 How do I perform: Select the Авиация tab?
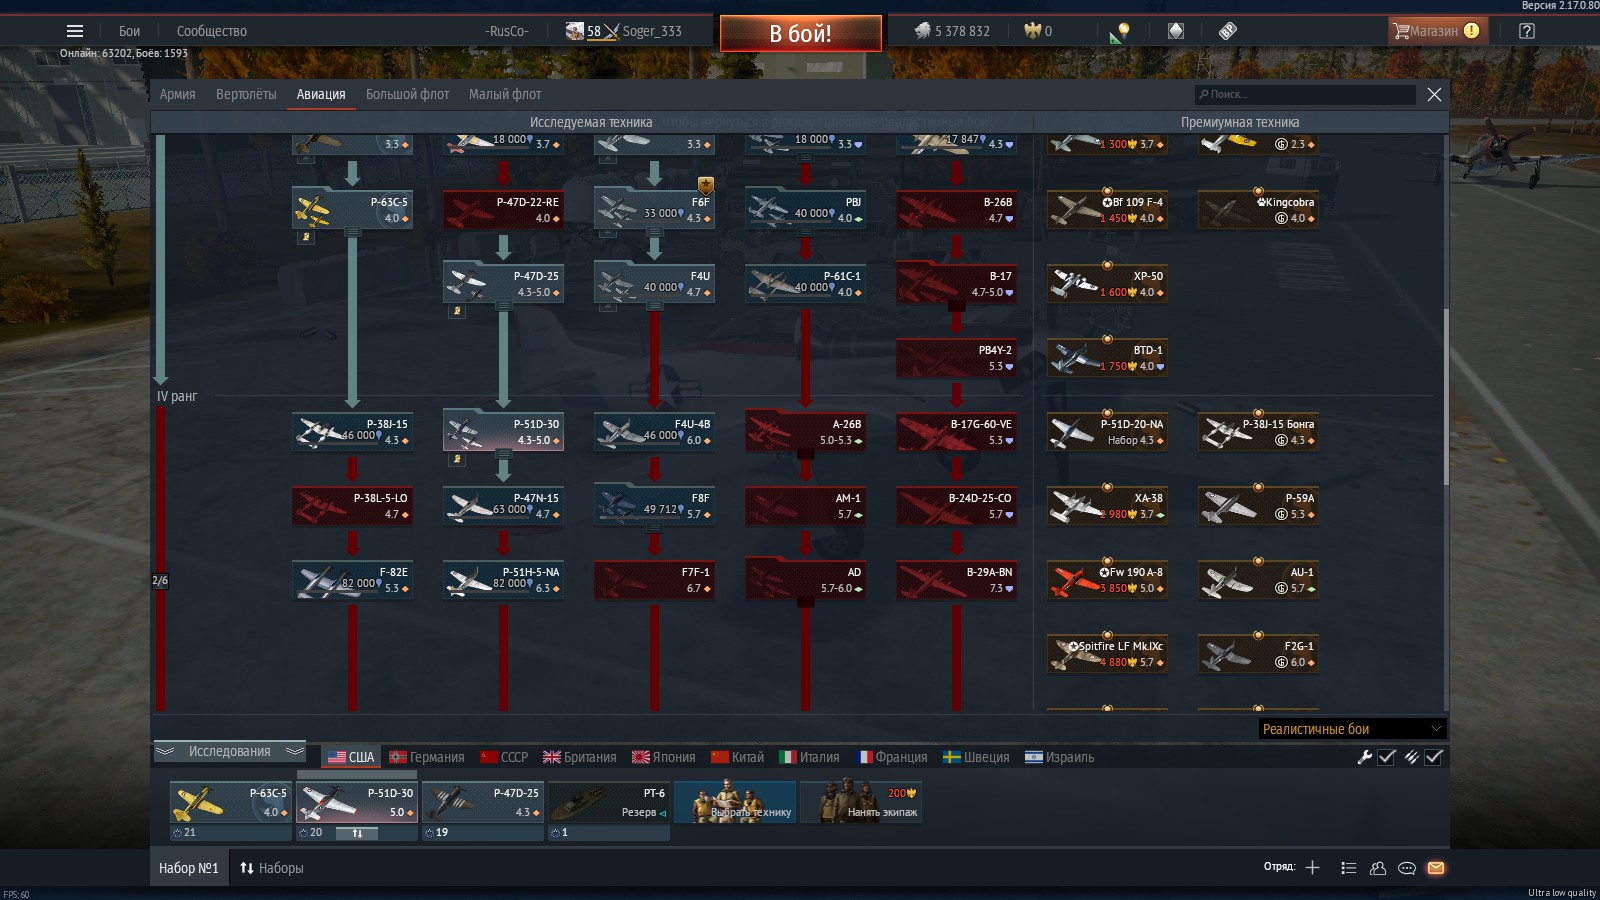pyautogui.click(x=321, y=94)
